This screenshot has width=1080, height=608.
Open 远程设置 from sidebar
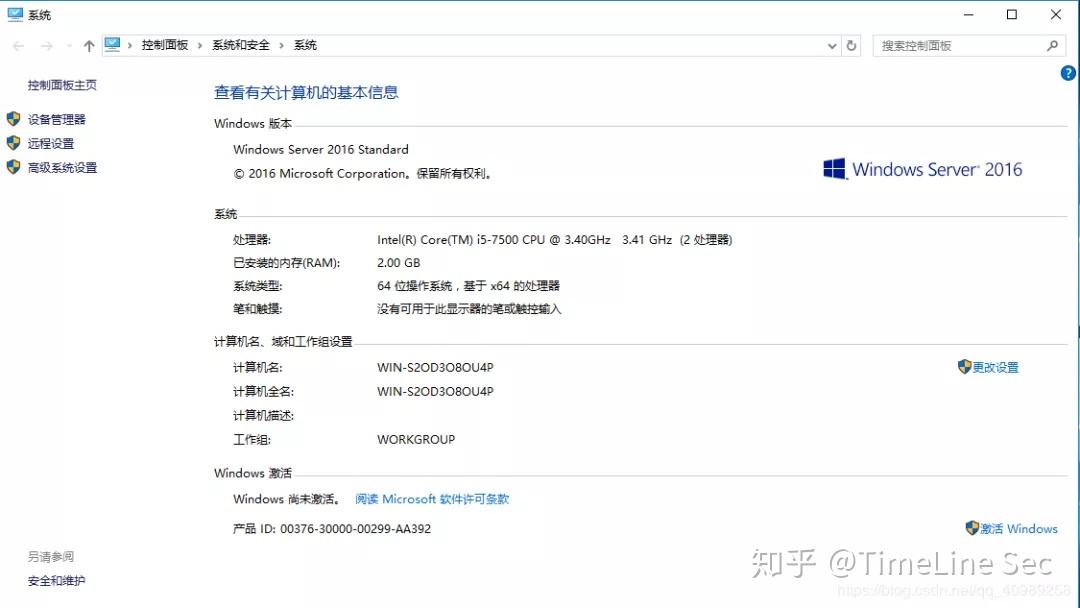tap(51, 143)
